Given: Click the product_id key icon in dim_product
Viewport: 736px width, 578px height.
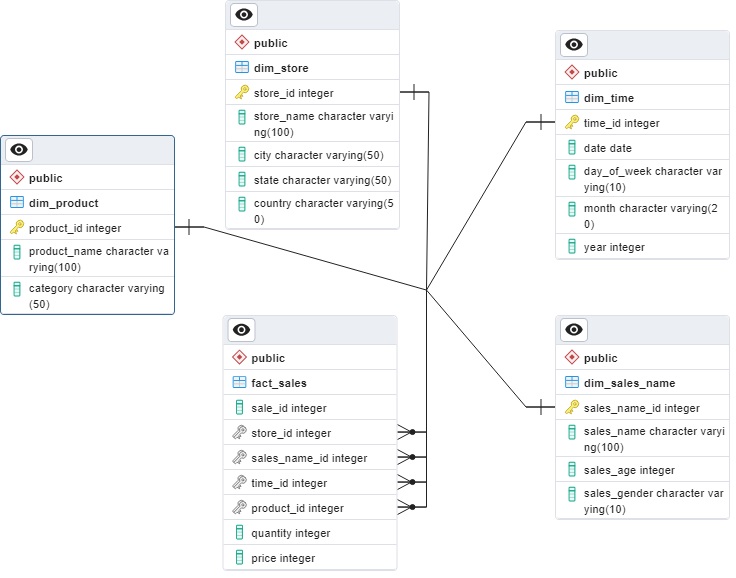Looking at the screenshot, I should pos(17,228).
